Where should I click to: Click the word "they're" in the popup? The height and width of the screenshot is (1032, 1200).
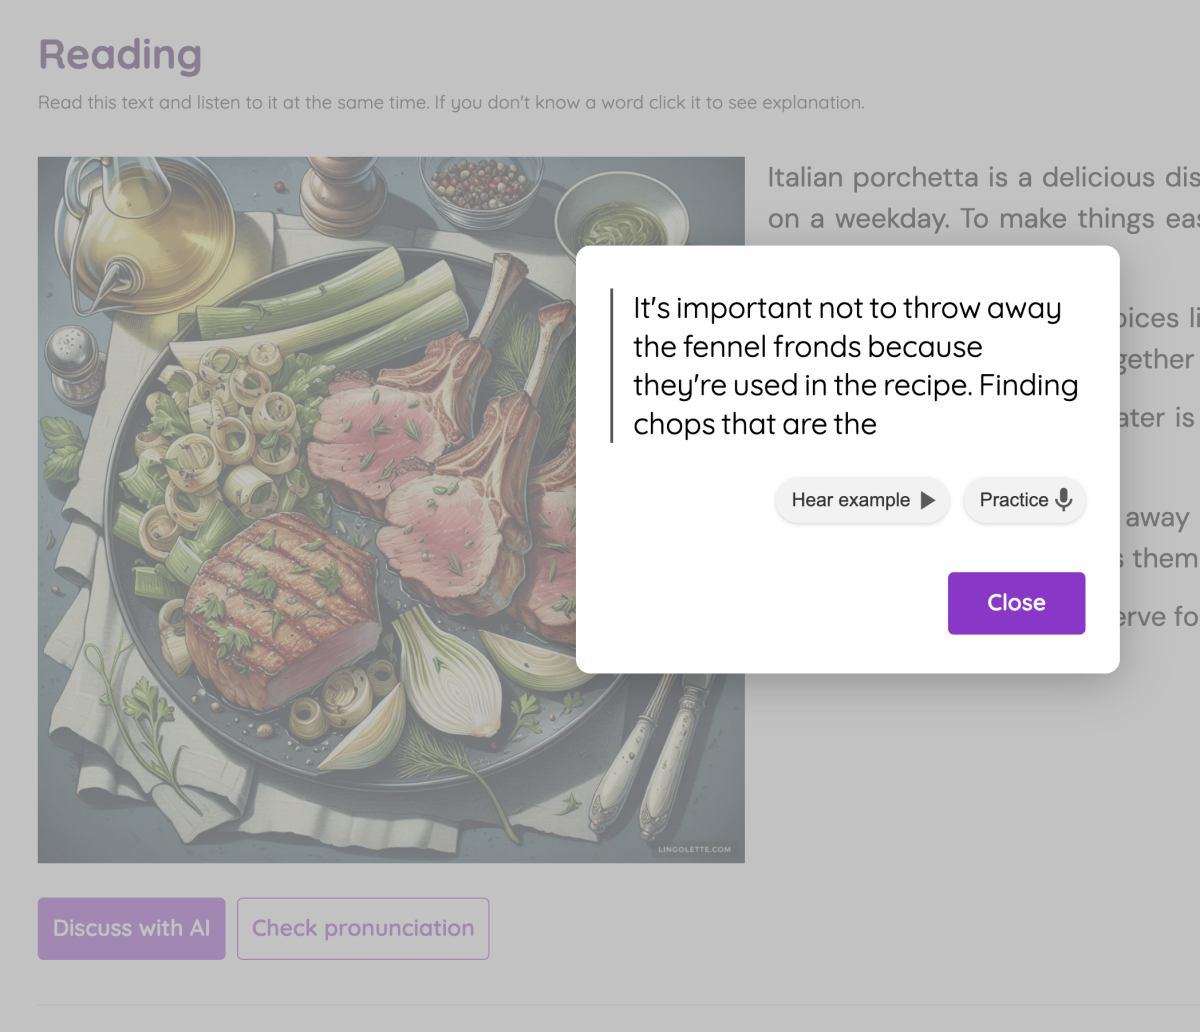click(x=677, y=386)
